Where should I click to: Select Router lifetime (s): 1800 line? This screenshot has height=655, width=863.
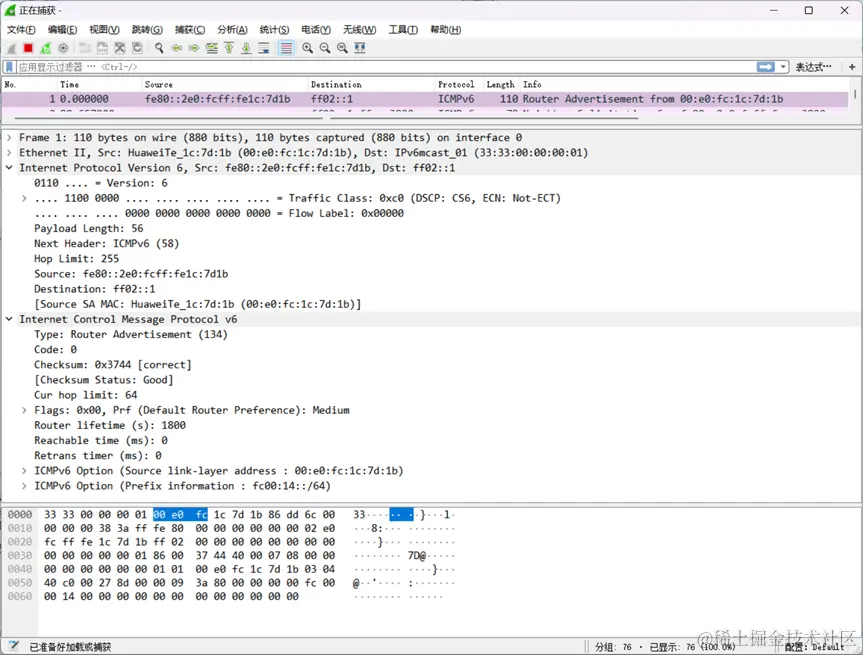pos(110,425)
